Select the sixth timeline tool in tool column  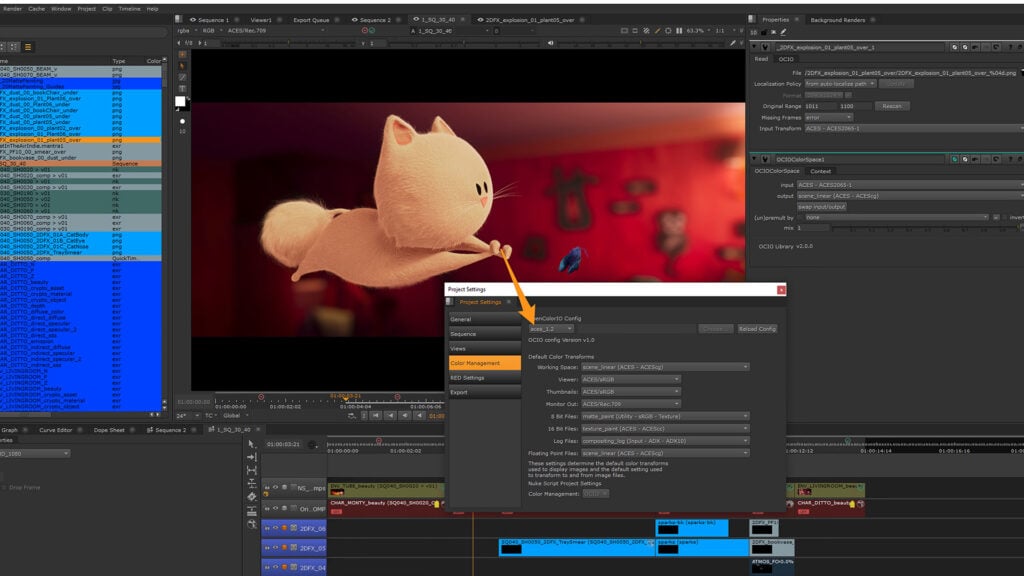(x=251, y=511)
